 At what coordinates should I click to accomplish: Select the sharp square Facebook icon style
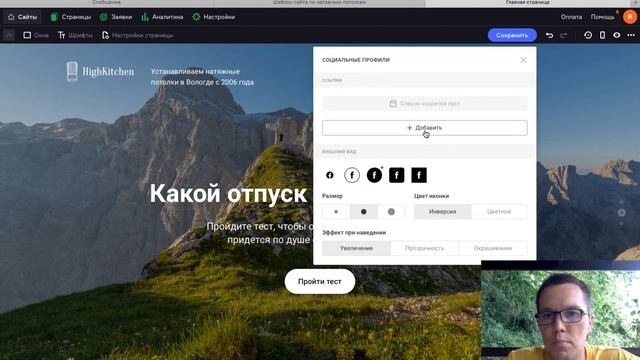[x=419, y=175]
